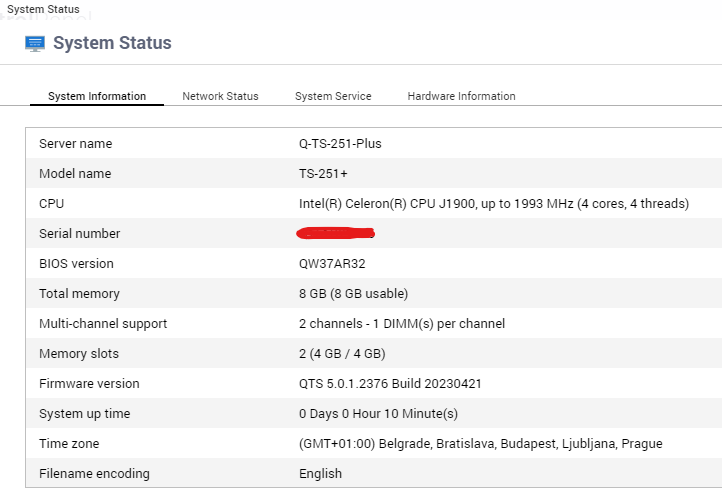The height and width of the screenshot is (498, 722).
Task: Click the redacted serial number value
Action: [336, 234]
